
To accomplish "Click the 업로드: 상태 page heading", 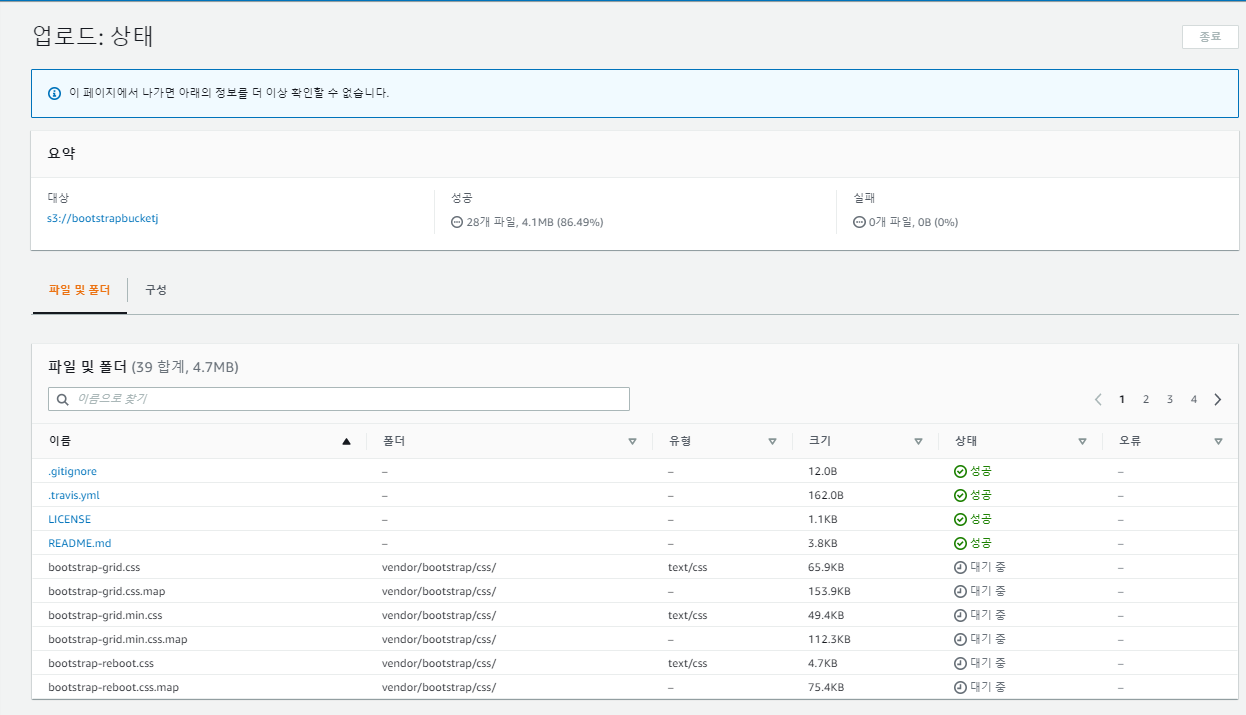I will (93, 36).
